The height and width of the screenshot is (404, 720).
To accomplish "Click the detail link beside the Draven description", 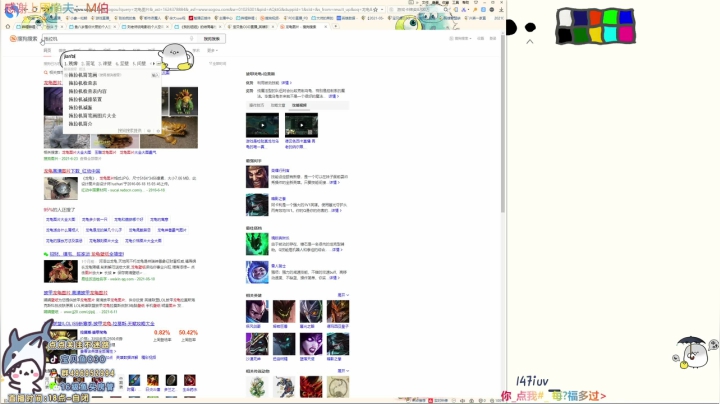I will click(x=334, y=183).
